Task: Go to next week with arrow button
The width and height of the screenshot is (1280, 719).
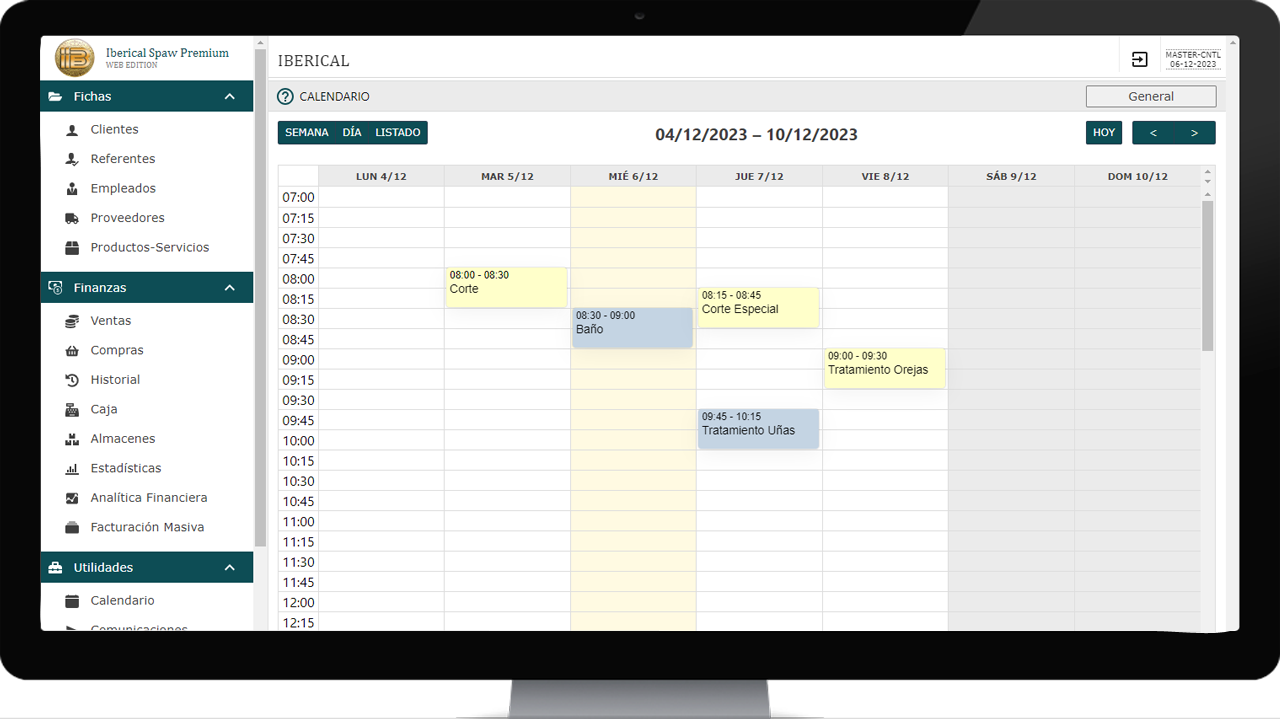Action: (1194, 133)
